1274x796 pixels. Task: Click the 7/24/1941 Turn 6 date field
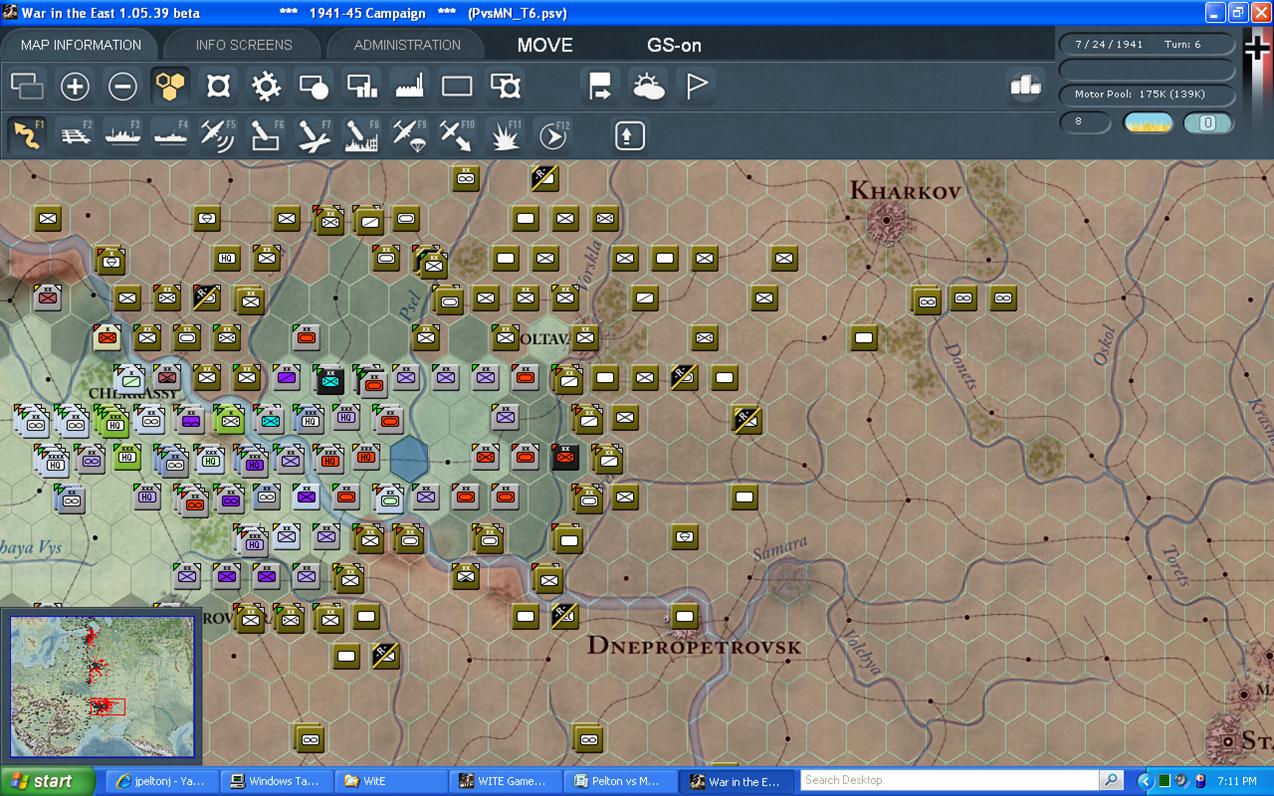(x=1147, y=44)
